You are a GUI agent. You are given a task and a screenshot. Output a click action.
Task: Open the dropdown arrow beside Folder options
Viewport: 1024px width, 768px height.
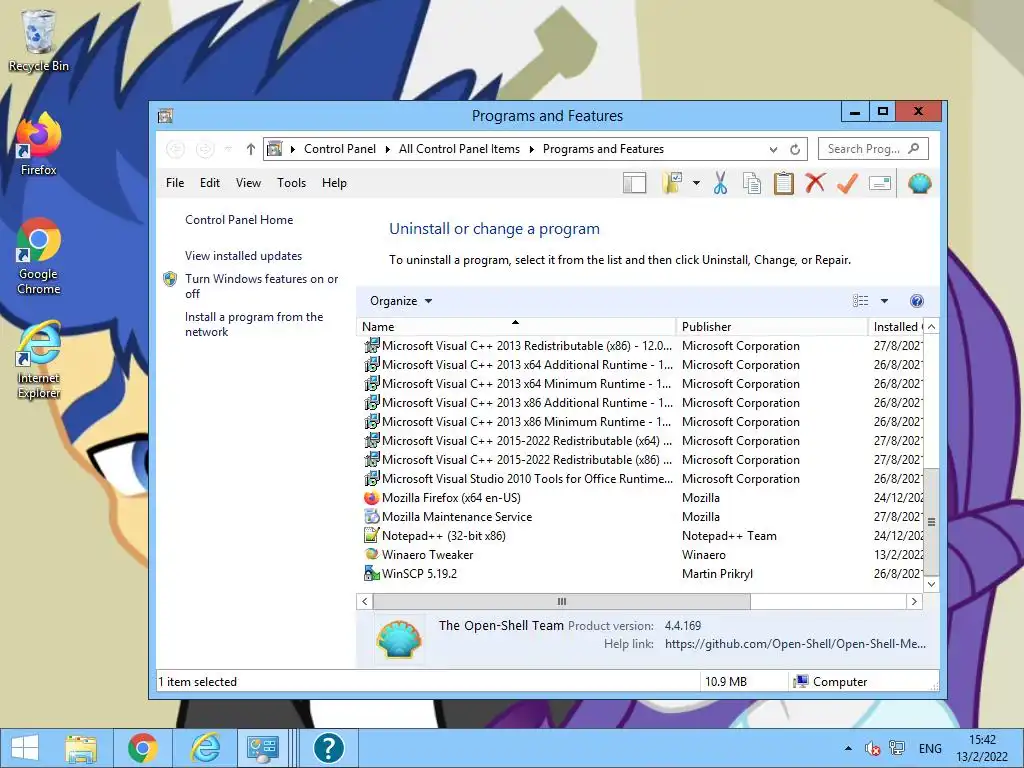point(696,184)
